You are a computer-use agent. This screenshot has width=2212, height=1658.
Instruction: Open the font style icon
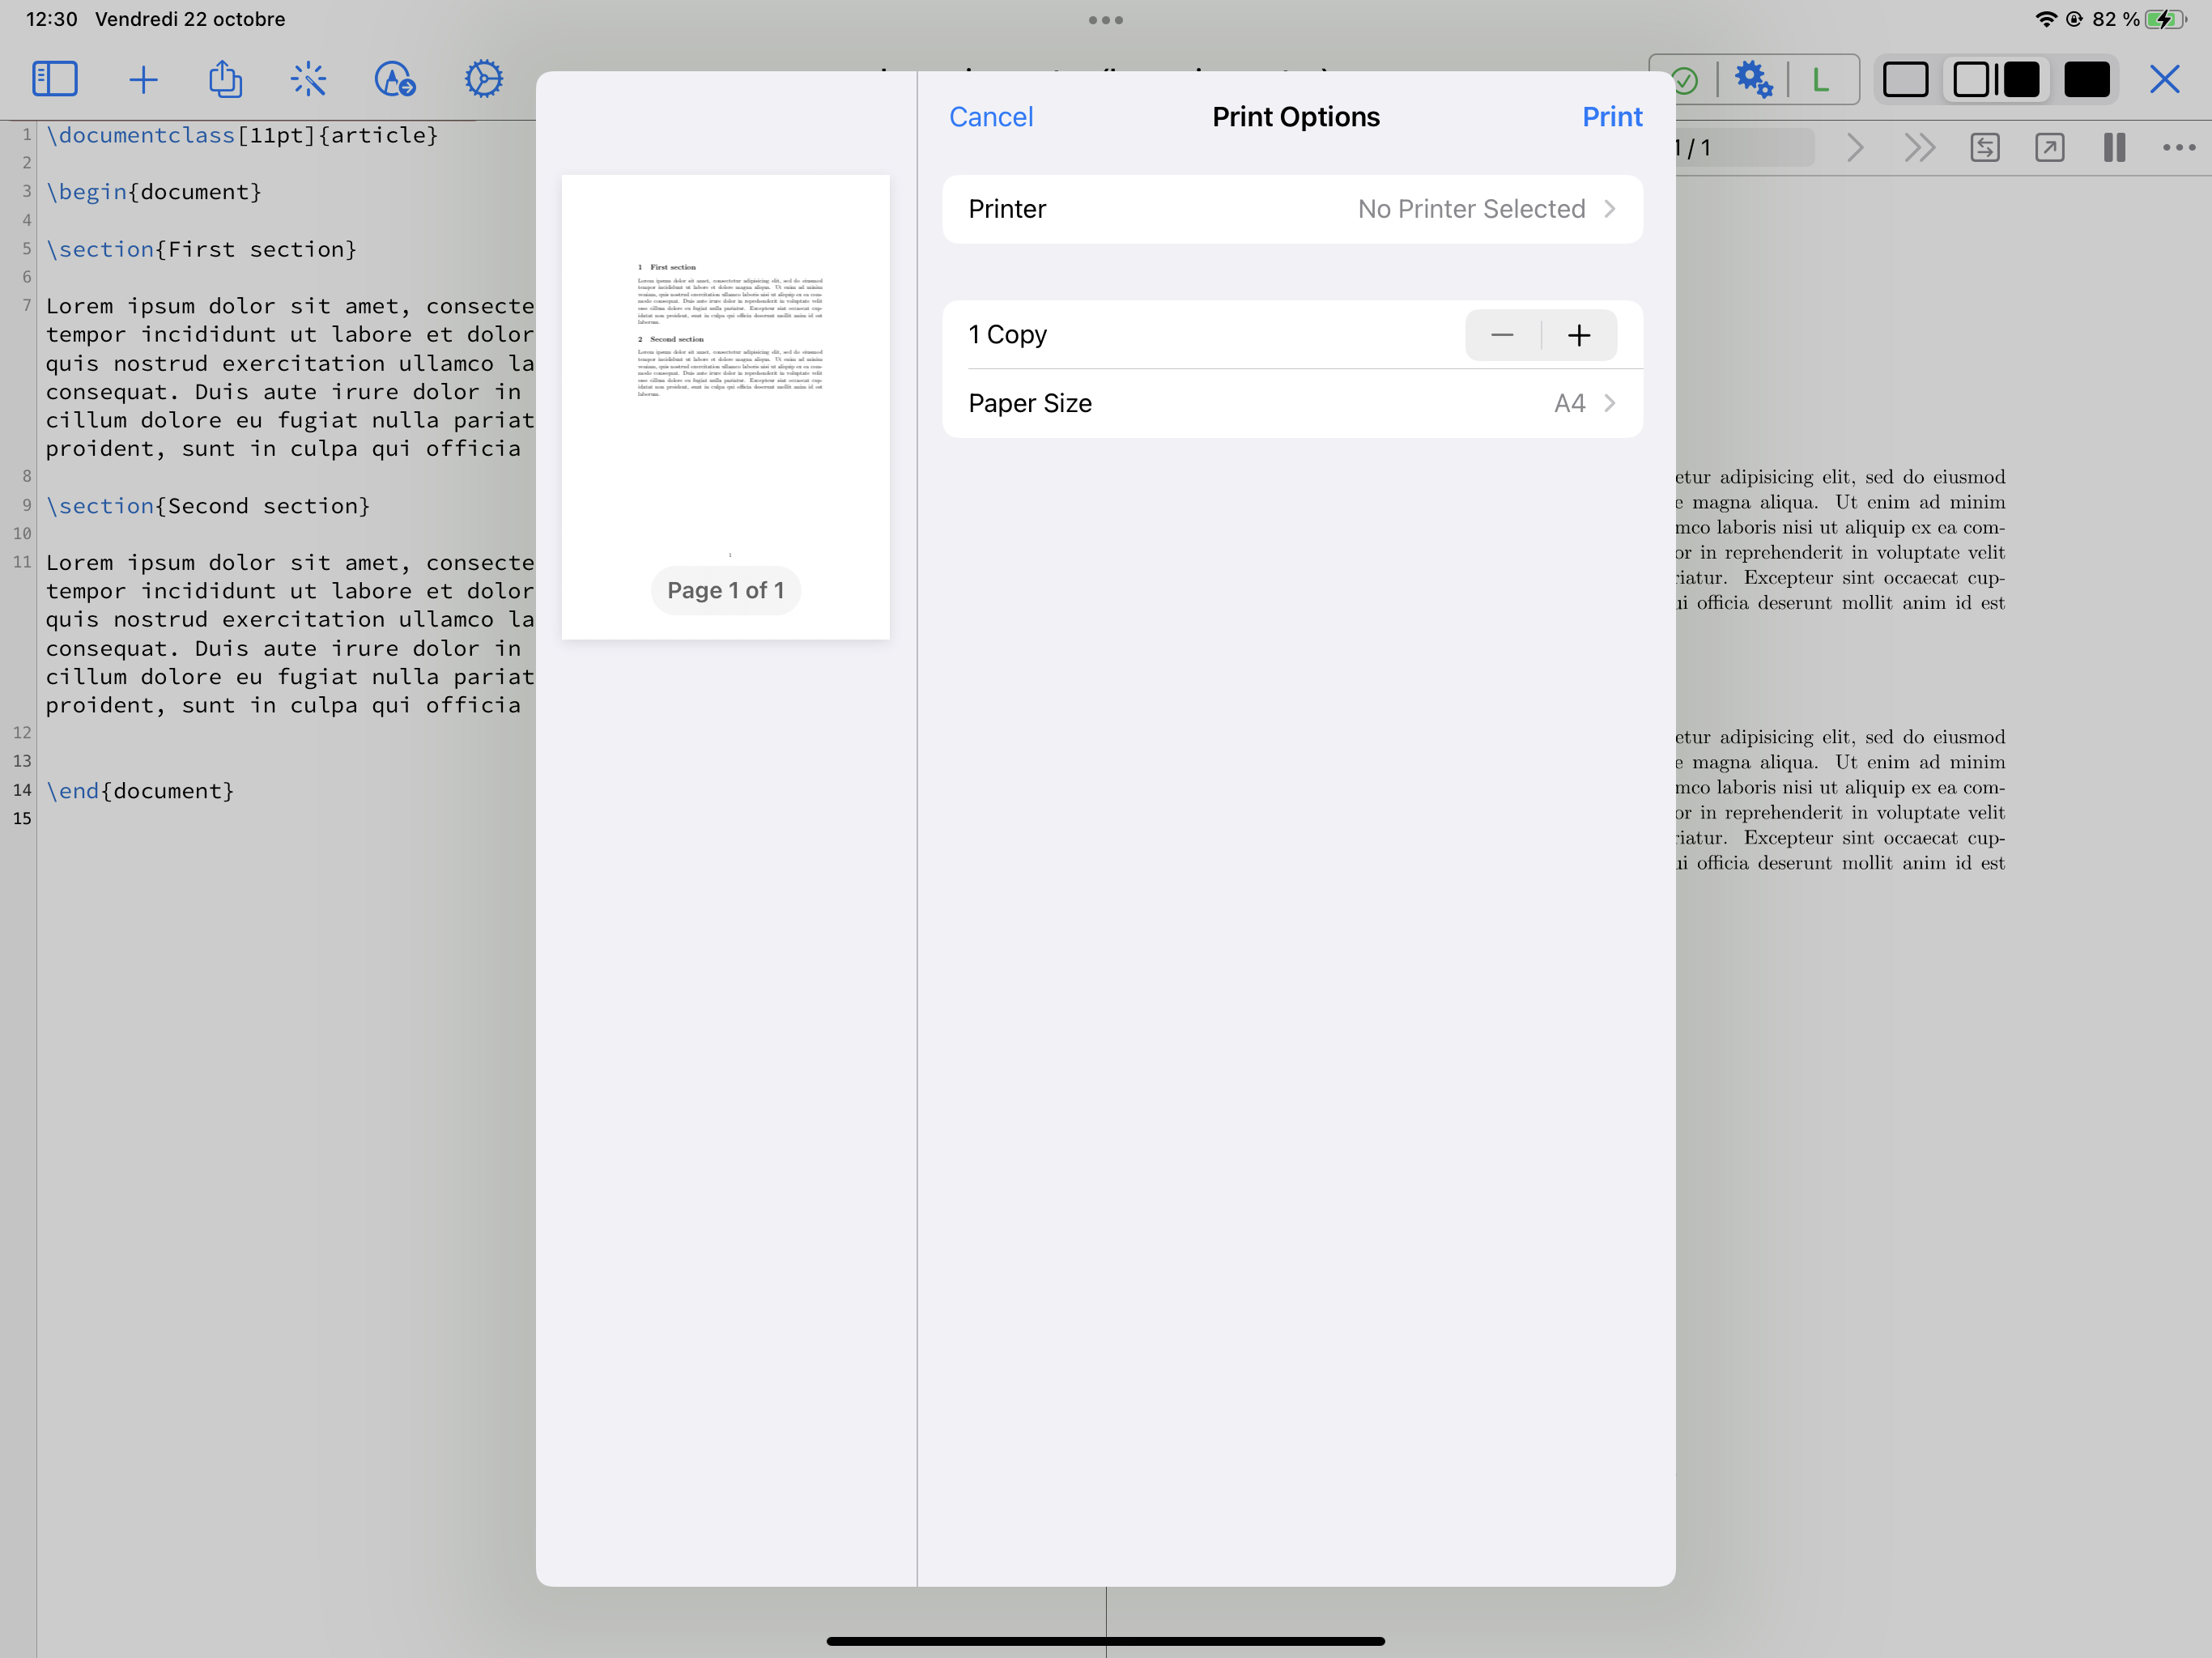(x=395, y=79)
